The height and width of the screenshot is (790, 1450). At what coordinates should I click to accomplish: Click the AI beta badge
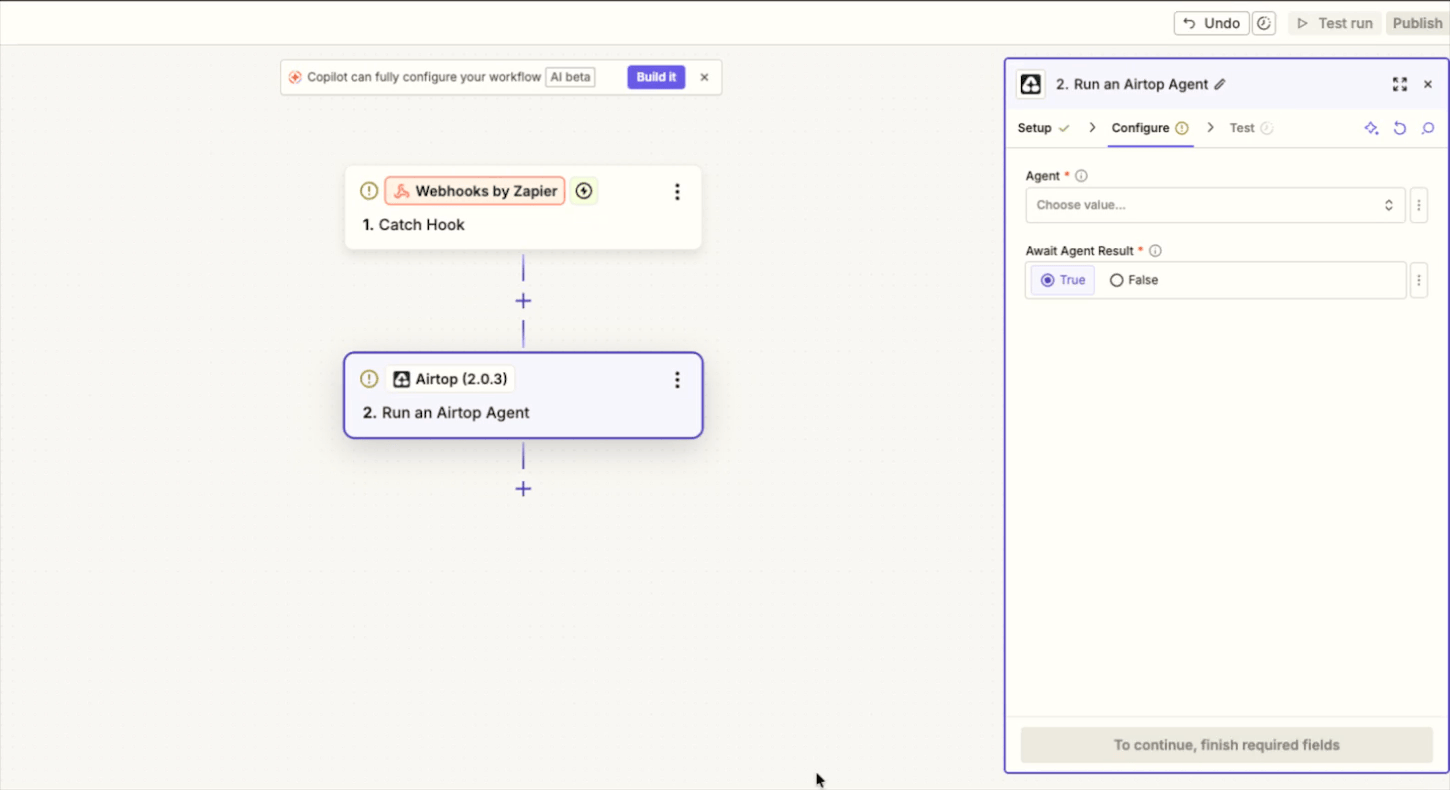point(570,77)
